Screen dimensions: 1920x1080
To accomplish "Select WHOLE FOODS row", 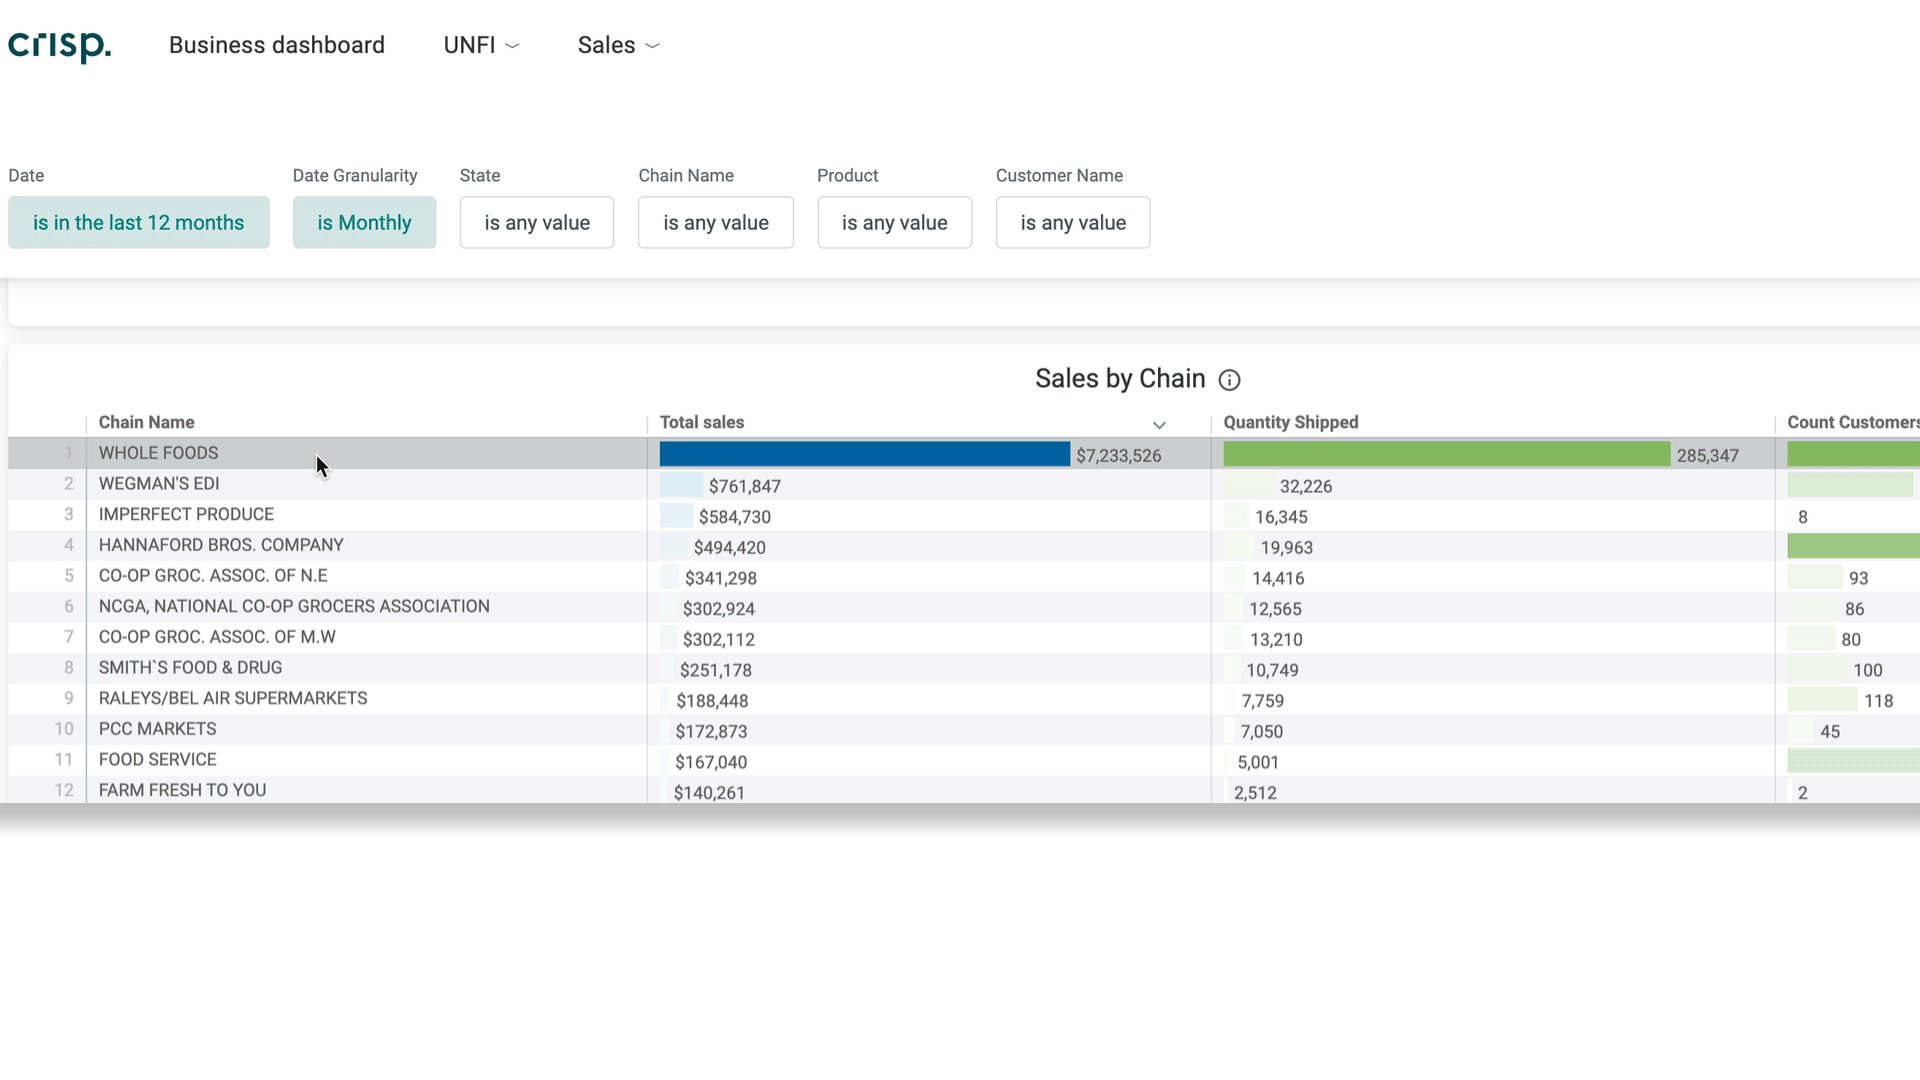I will point(964,453).
